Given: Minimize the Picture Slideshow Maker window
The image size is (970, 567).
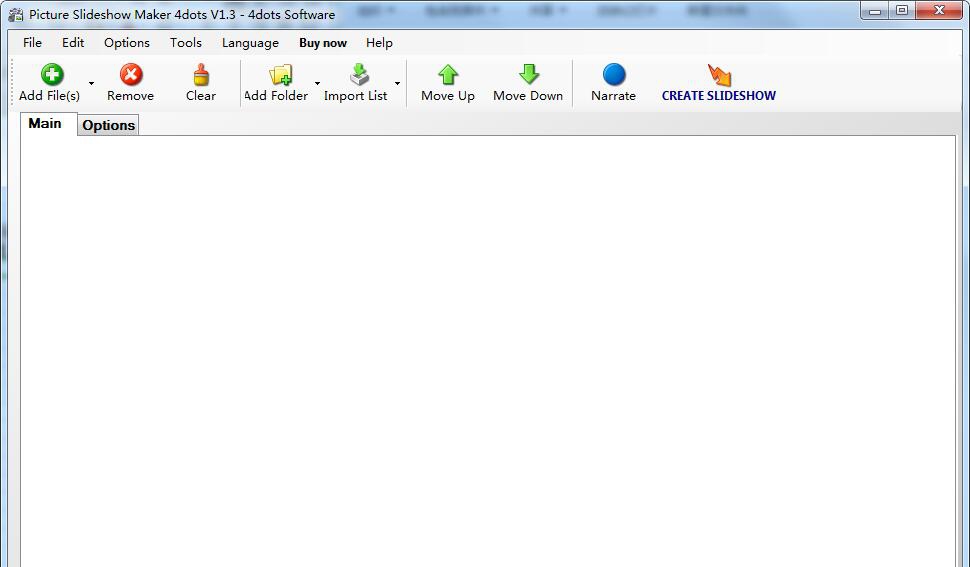Looking at the screenshot, I should [x=875, y=11].
